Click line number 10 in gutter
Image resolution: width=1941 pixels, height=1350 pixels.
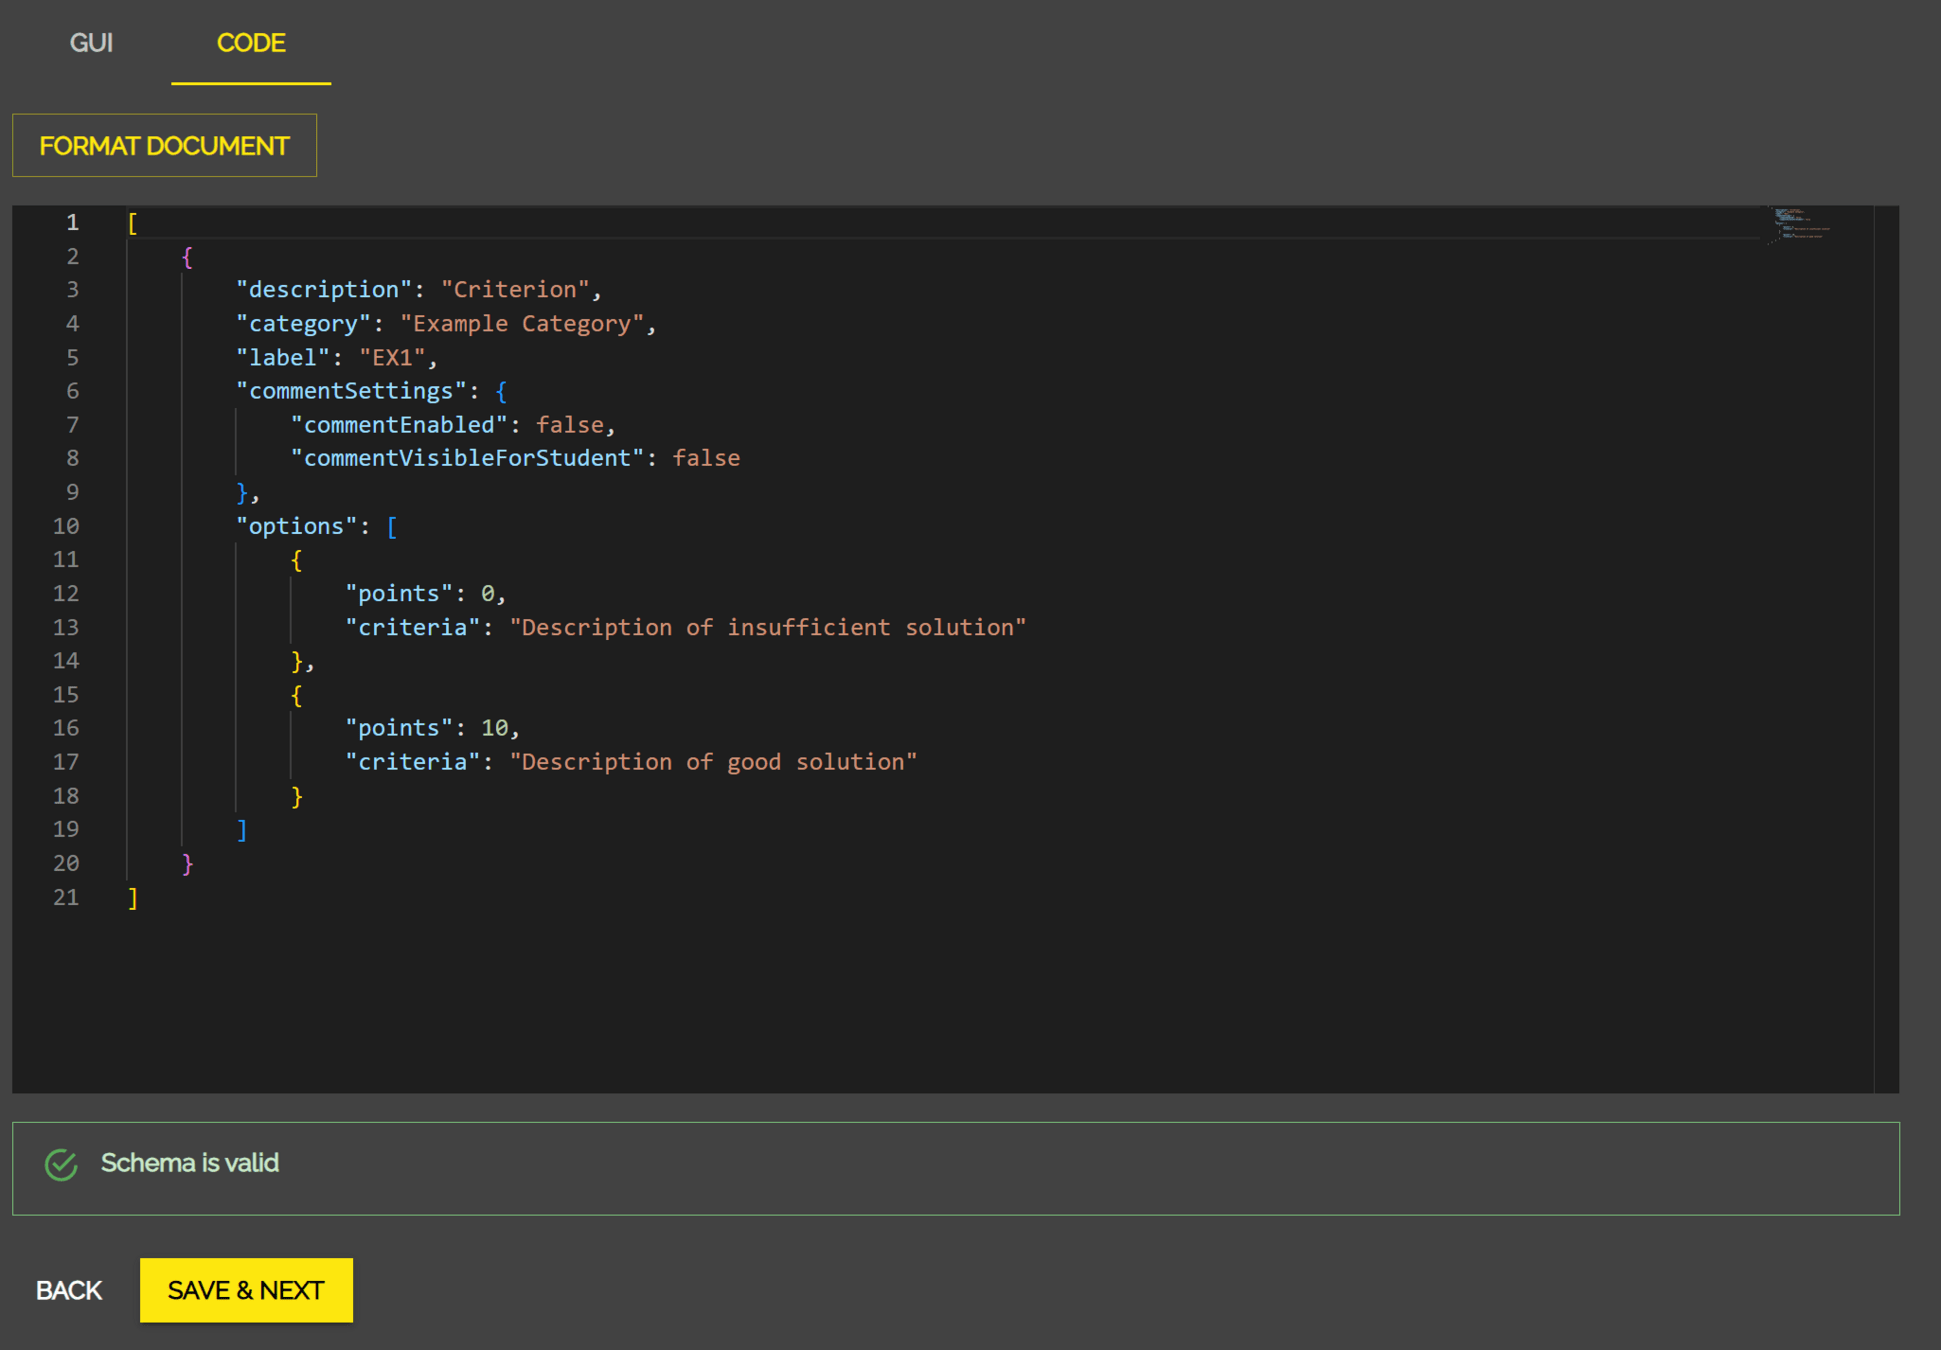coord(66,526)
